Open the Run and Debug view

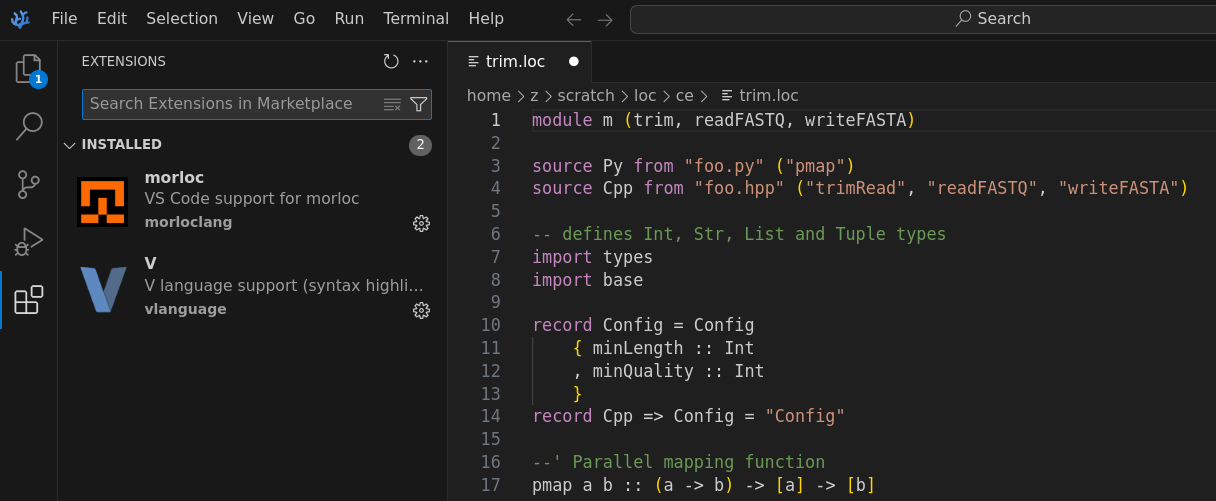(29, 242)
